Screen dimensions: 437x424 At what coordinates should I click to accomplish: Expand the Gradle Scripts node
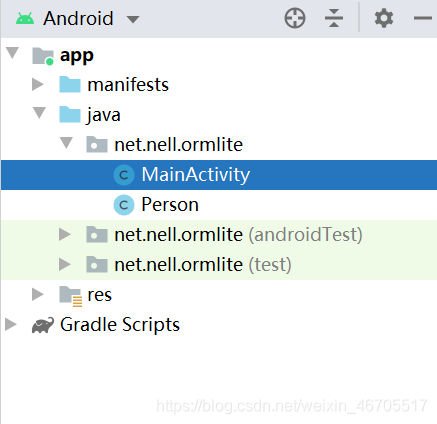pos(11,324)
